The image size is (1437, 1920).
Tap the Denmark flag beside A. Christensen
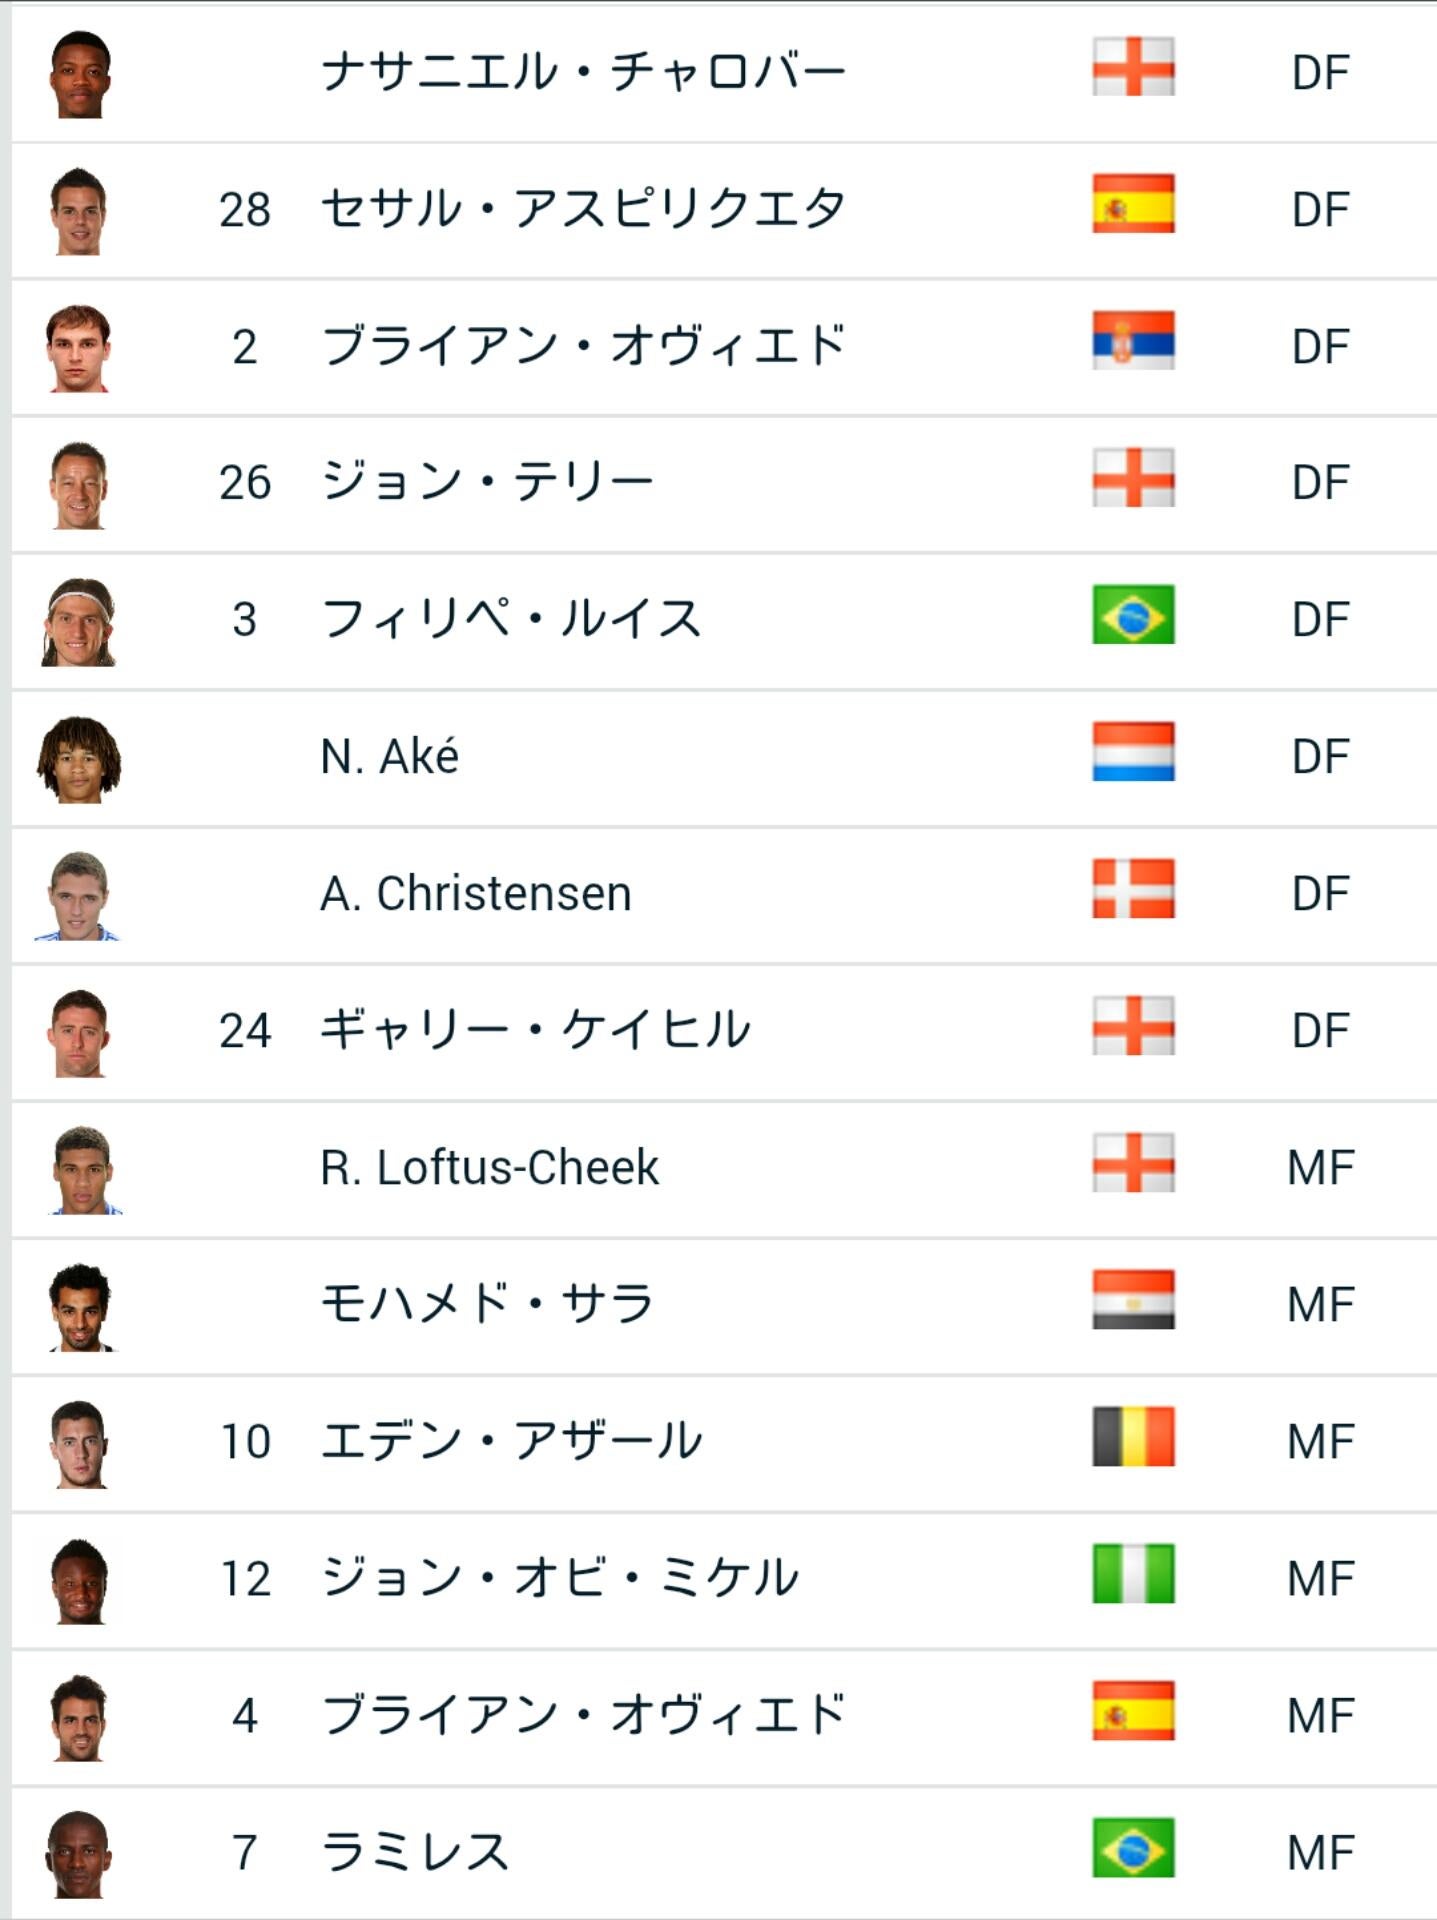click(x=1132, y=889)
